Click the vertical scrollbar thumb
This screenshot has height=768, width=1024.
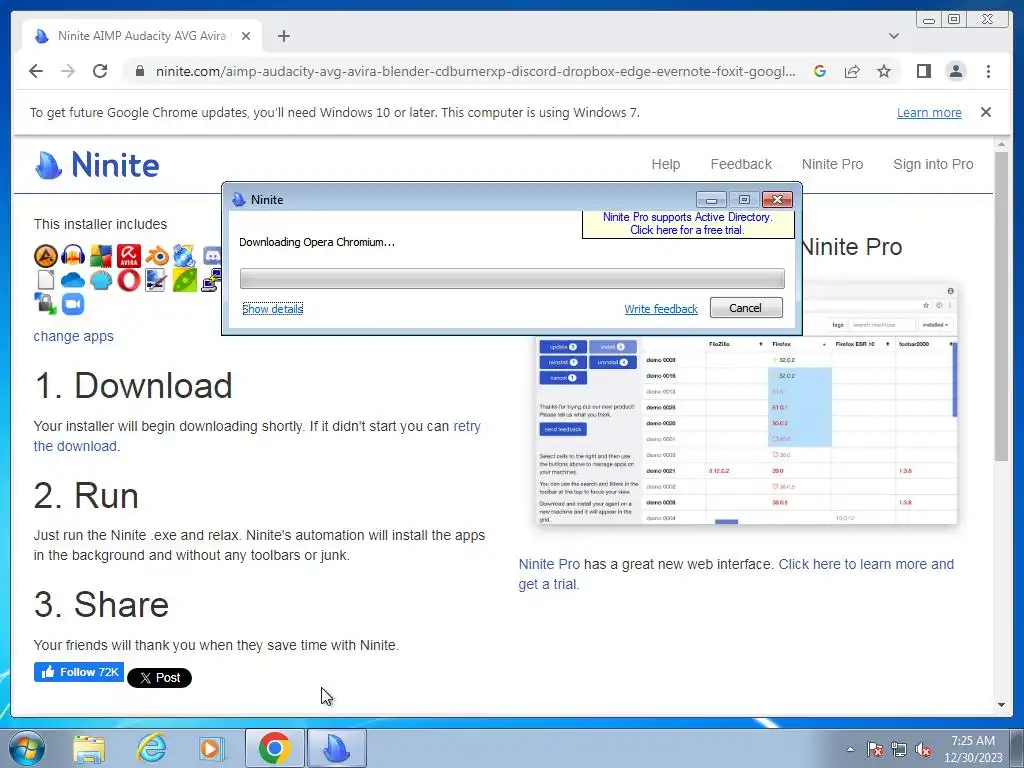tap(1001, 307)
